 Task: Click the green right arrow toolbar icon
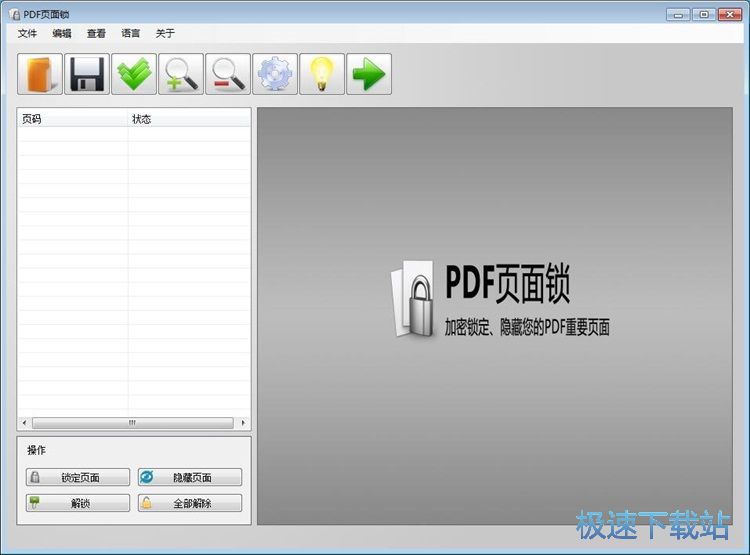tap(369, 74)
